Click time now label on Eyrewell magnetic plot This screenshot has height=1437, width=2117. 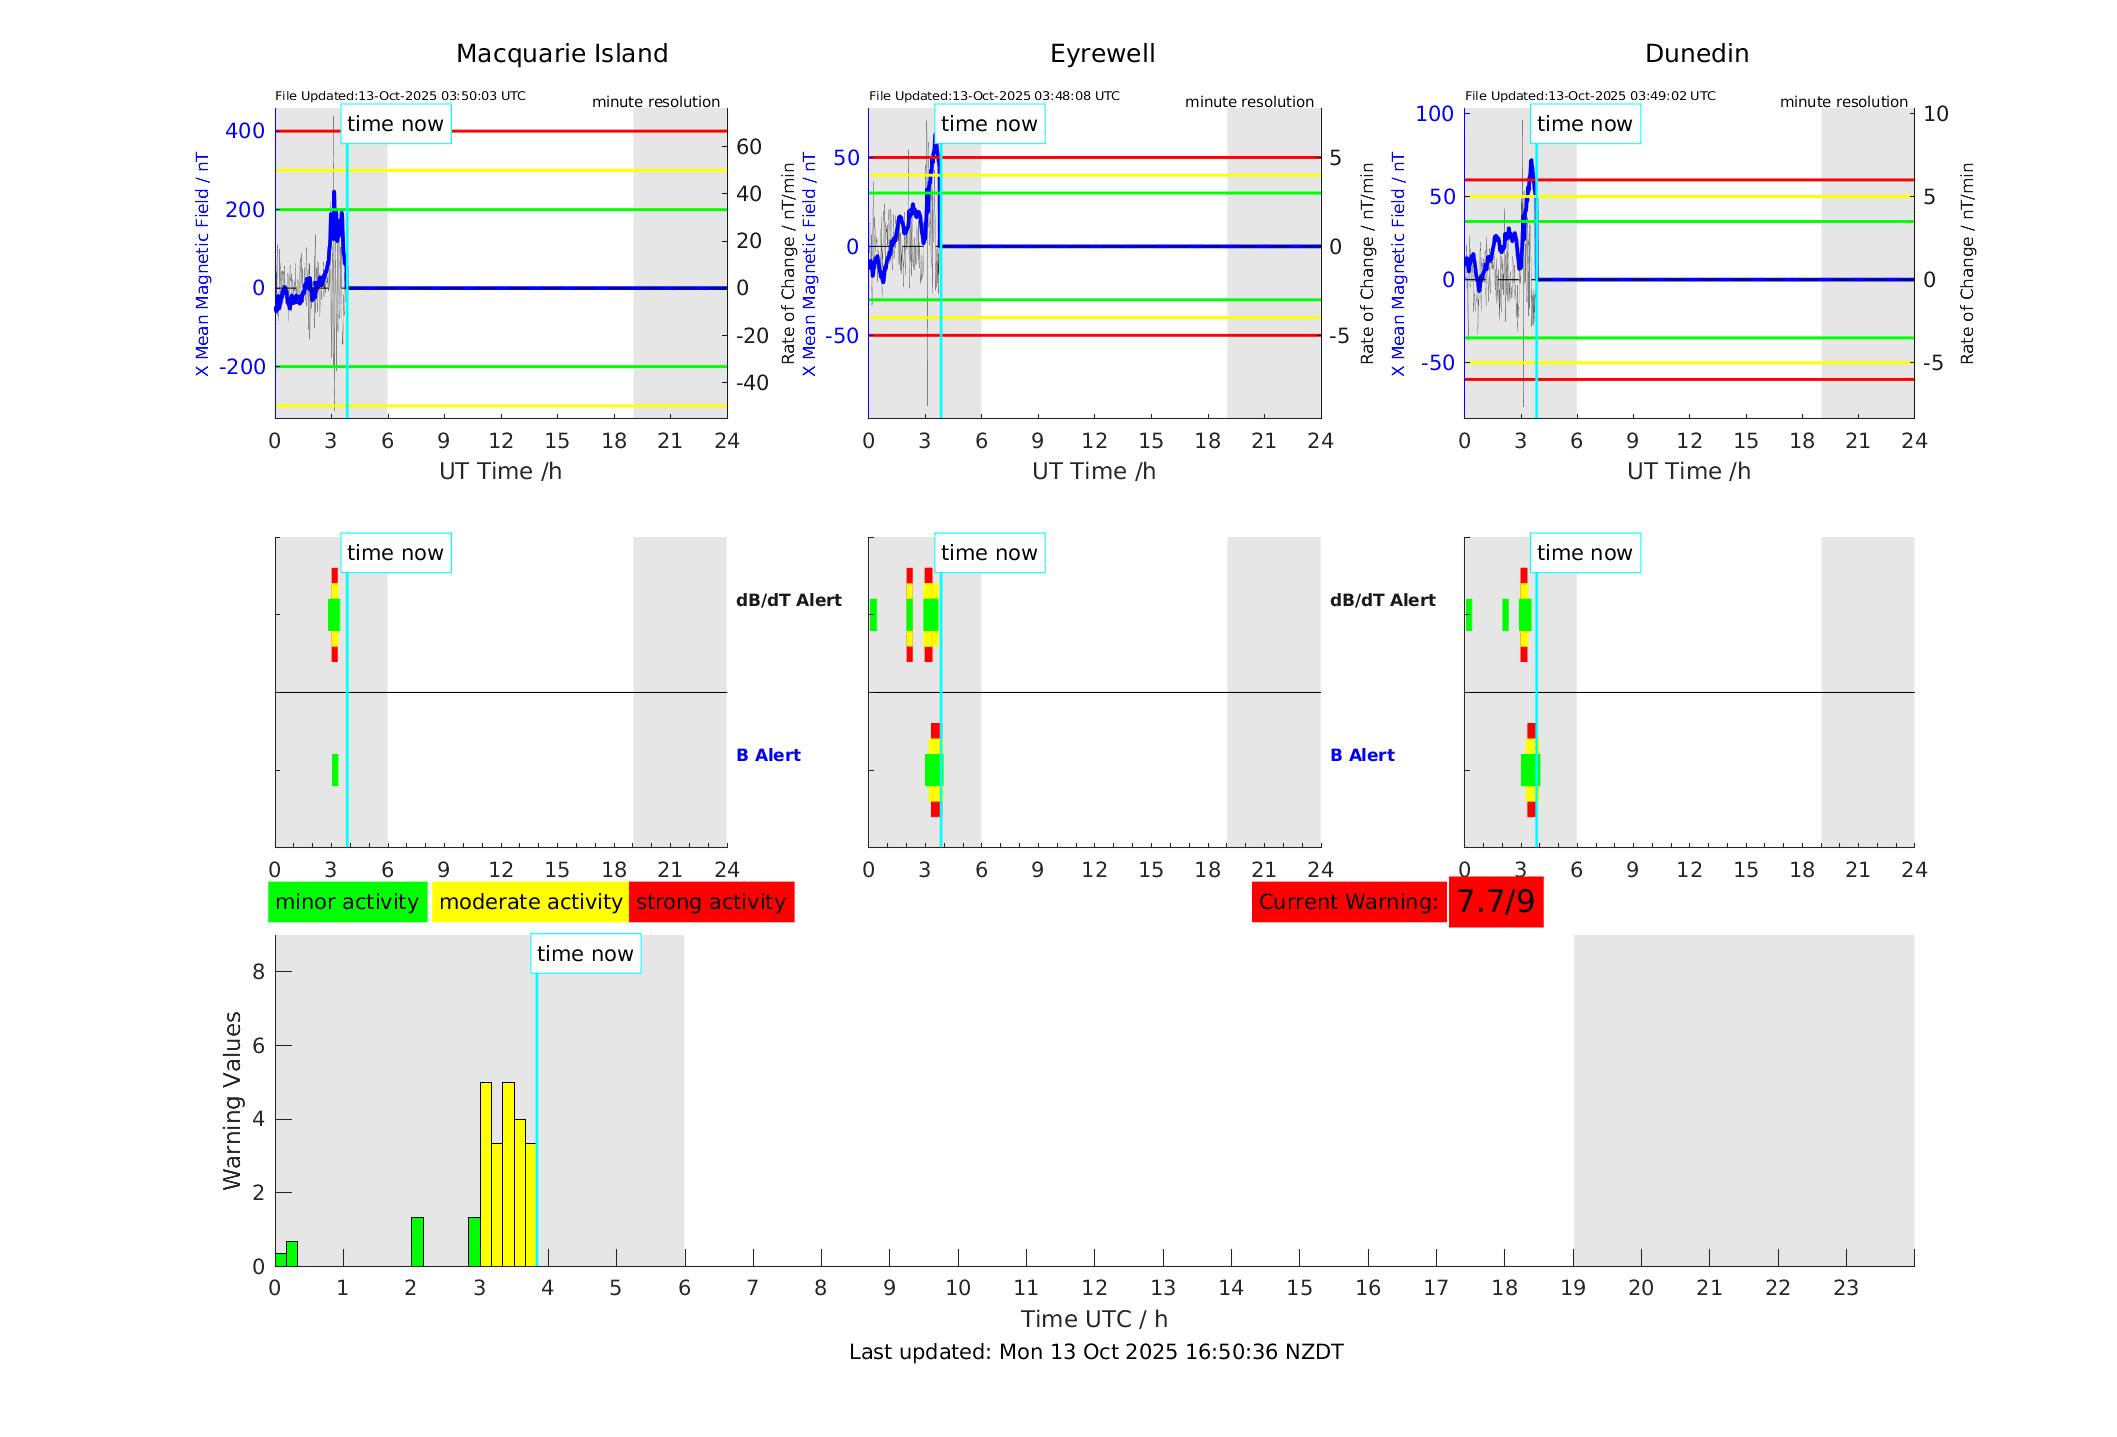click(989, 124)
